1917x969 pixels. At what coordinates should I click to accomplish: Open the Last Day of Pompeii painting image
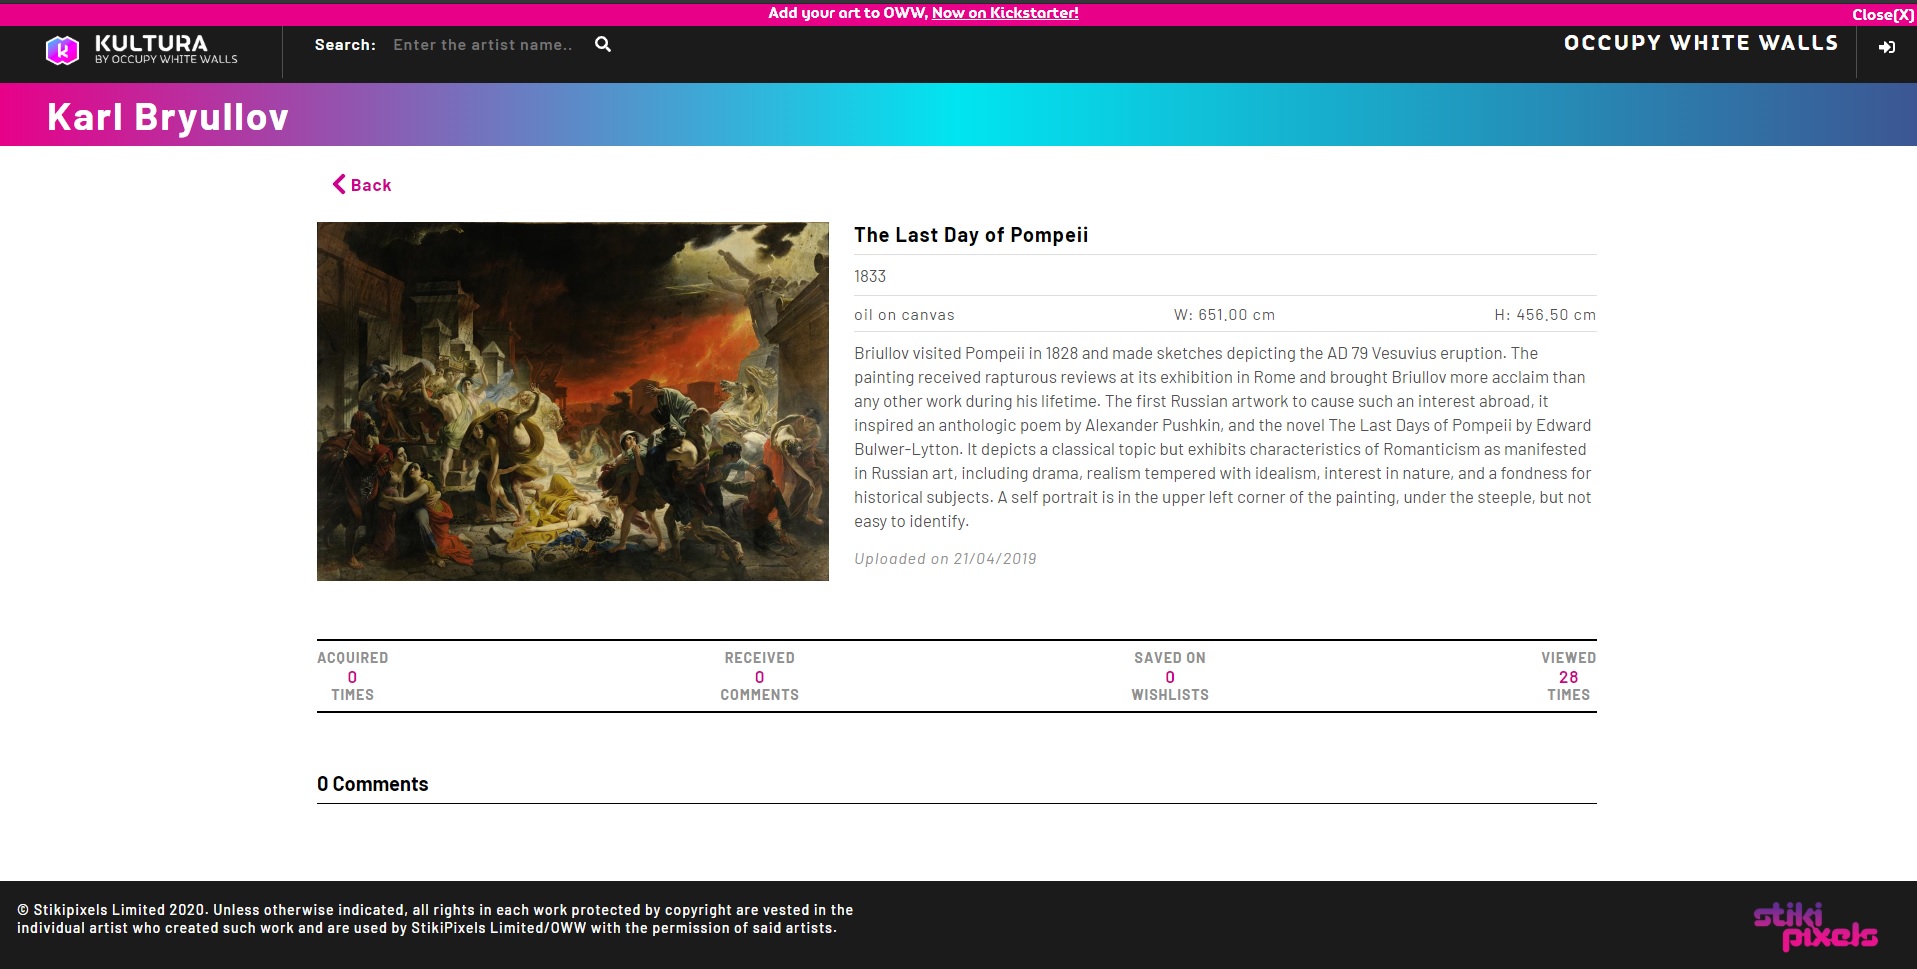pyautogui.click(x=572, y=401)
